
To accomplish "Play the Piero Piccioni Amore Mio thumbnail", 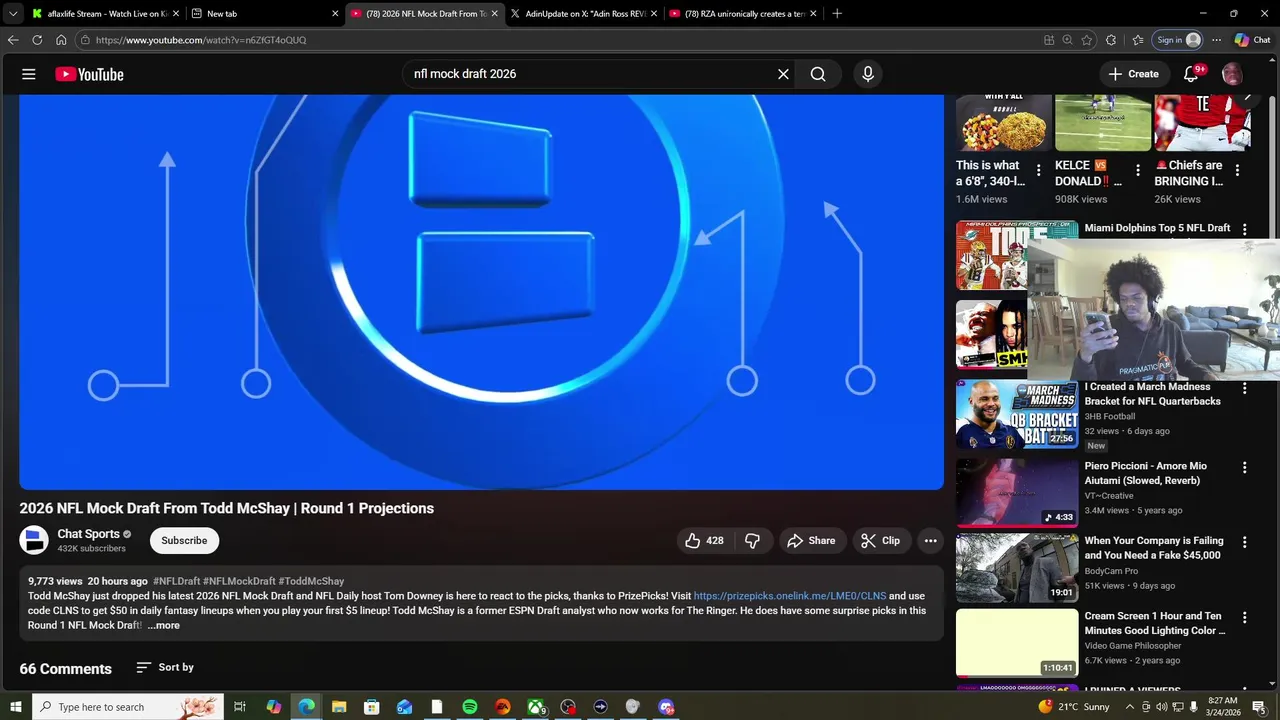I will pos(1017,493).
